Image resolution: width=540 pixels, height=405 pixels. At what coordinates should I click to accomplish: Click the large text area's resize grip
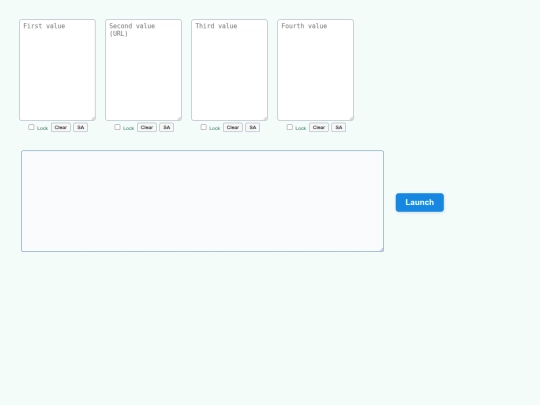tap(381, 249)
